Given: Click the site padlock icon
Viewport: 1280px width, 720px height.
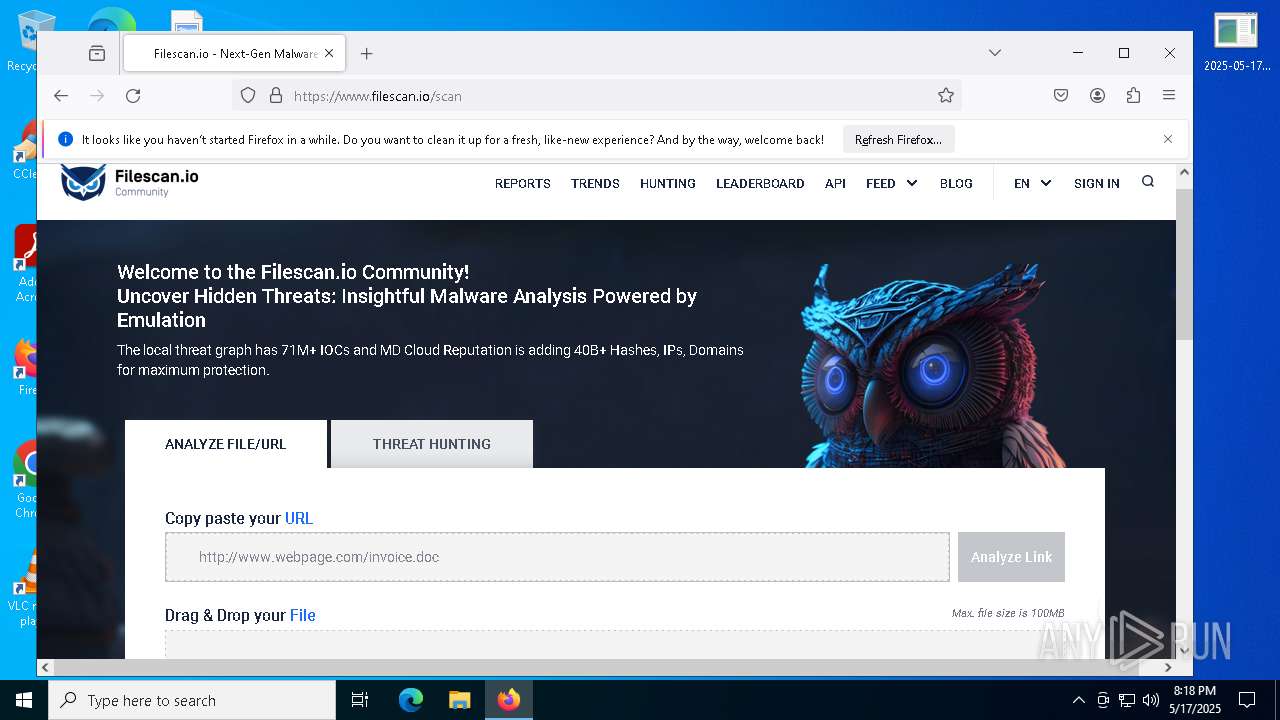Looking at the screenshot, I should [276, 96].
